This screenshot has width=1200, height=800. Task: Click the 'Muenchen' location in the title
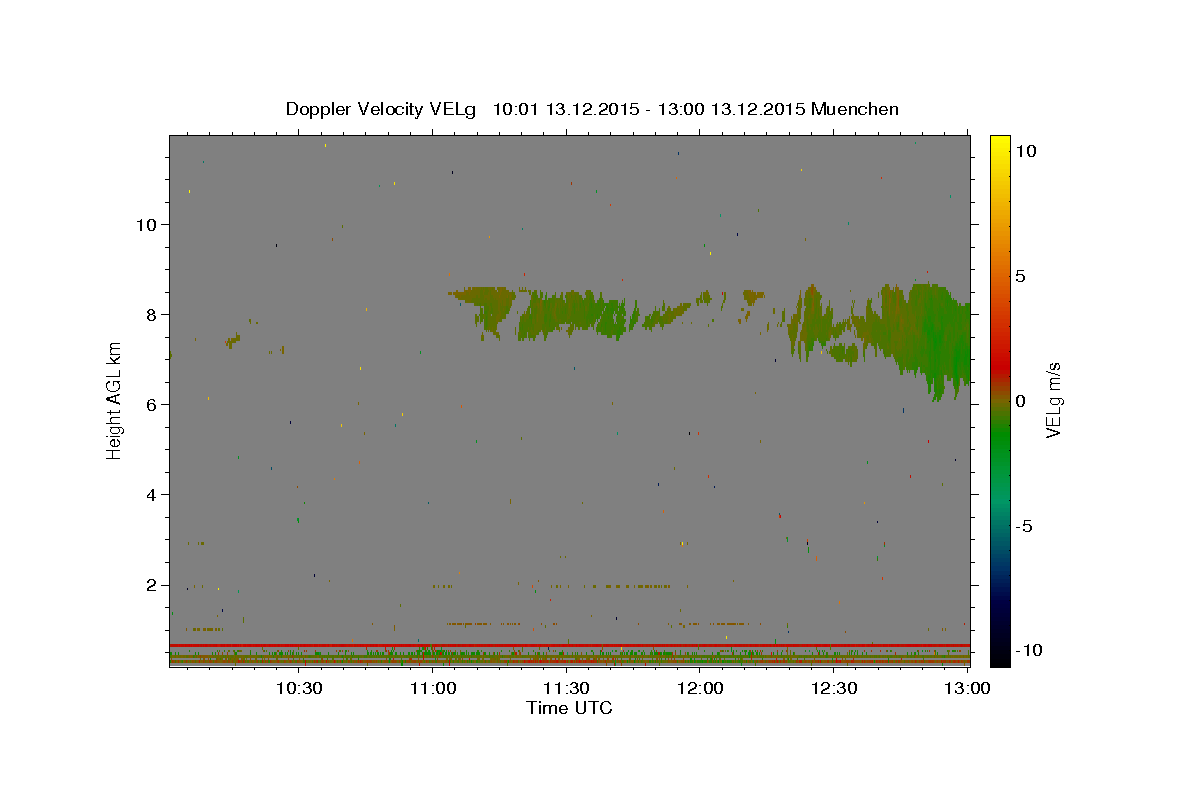(x=855, y=109)
